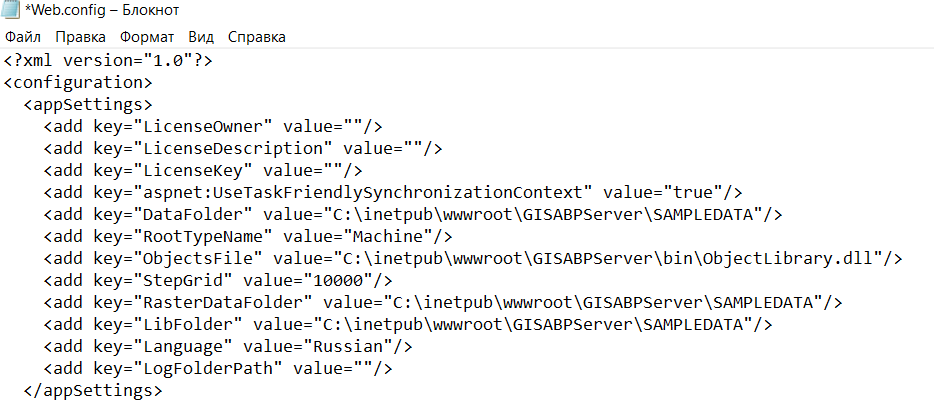Screen dimensions: 934x401
Task: Open the Правка menu
Action: [x=80, y=37]
